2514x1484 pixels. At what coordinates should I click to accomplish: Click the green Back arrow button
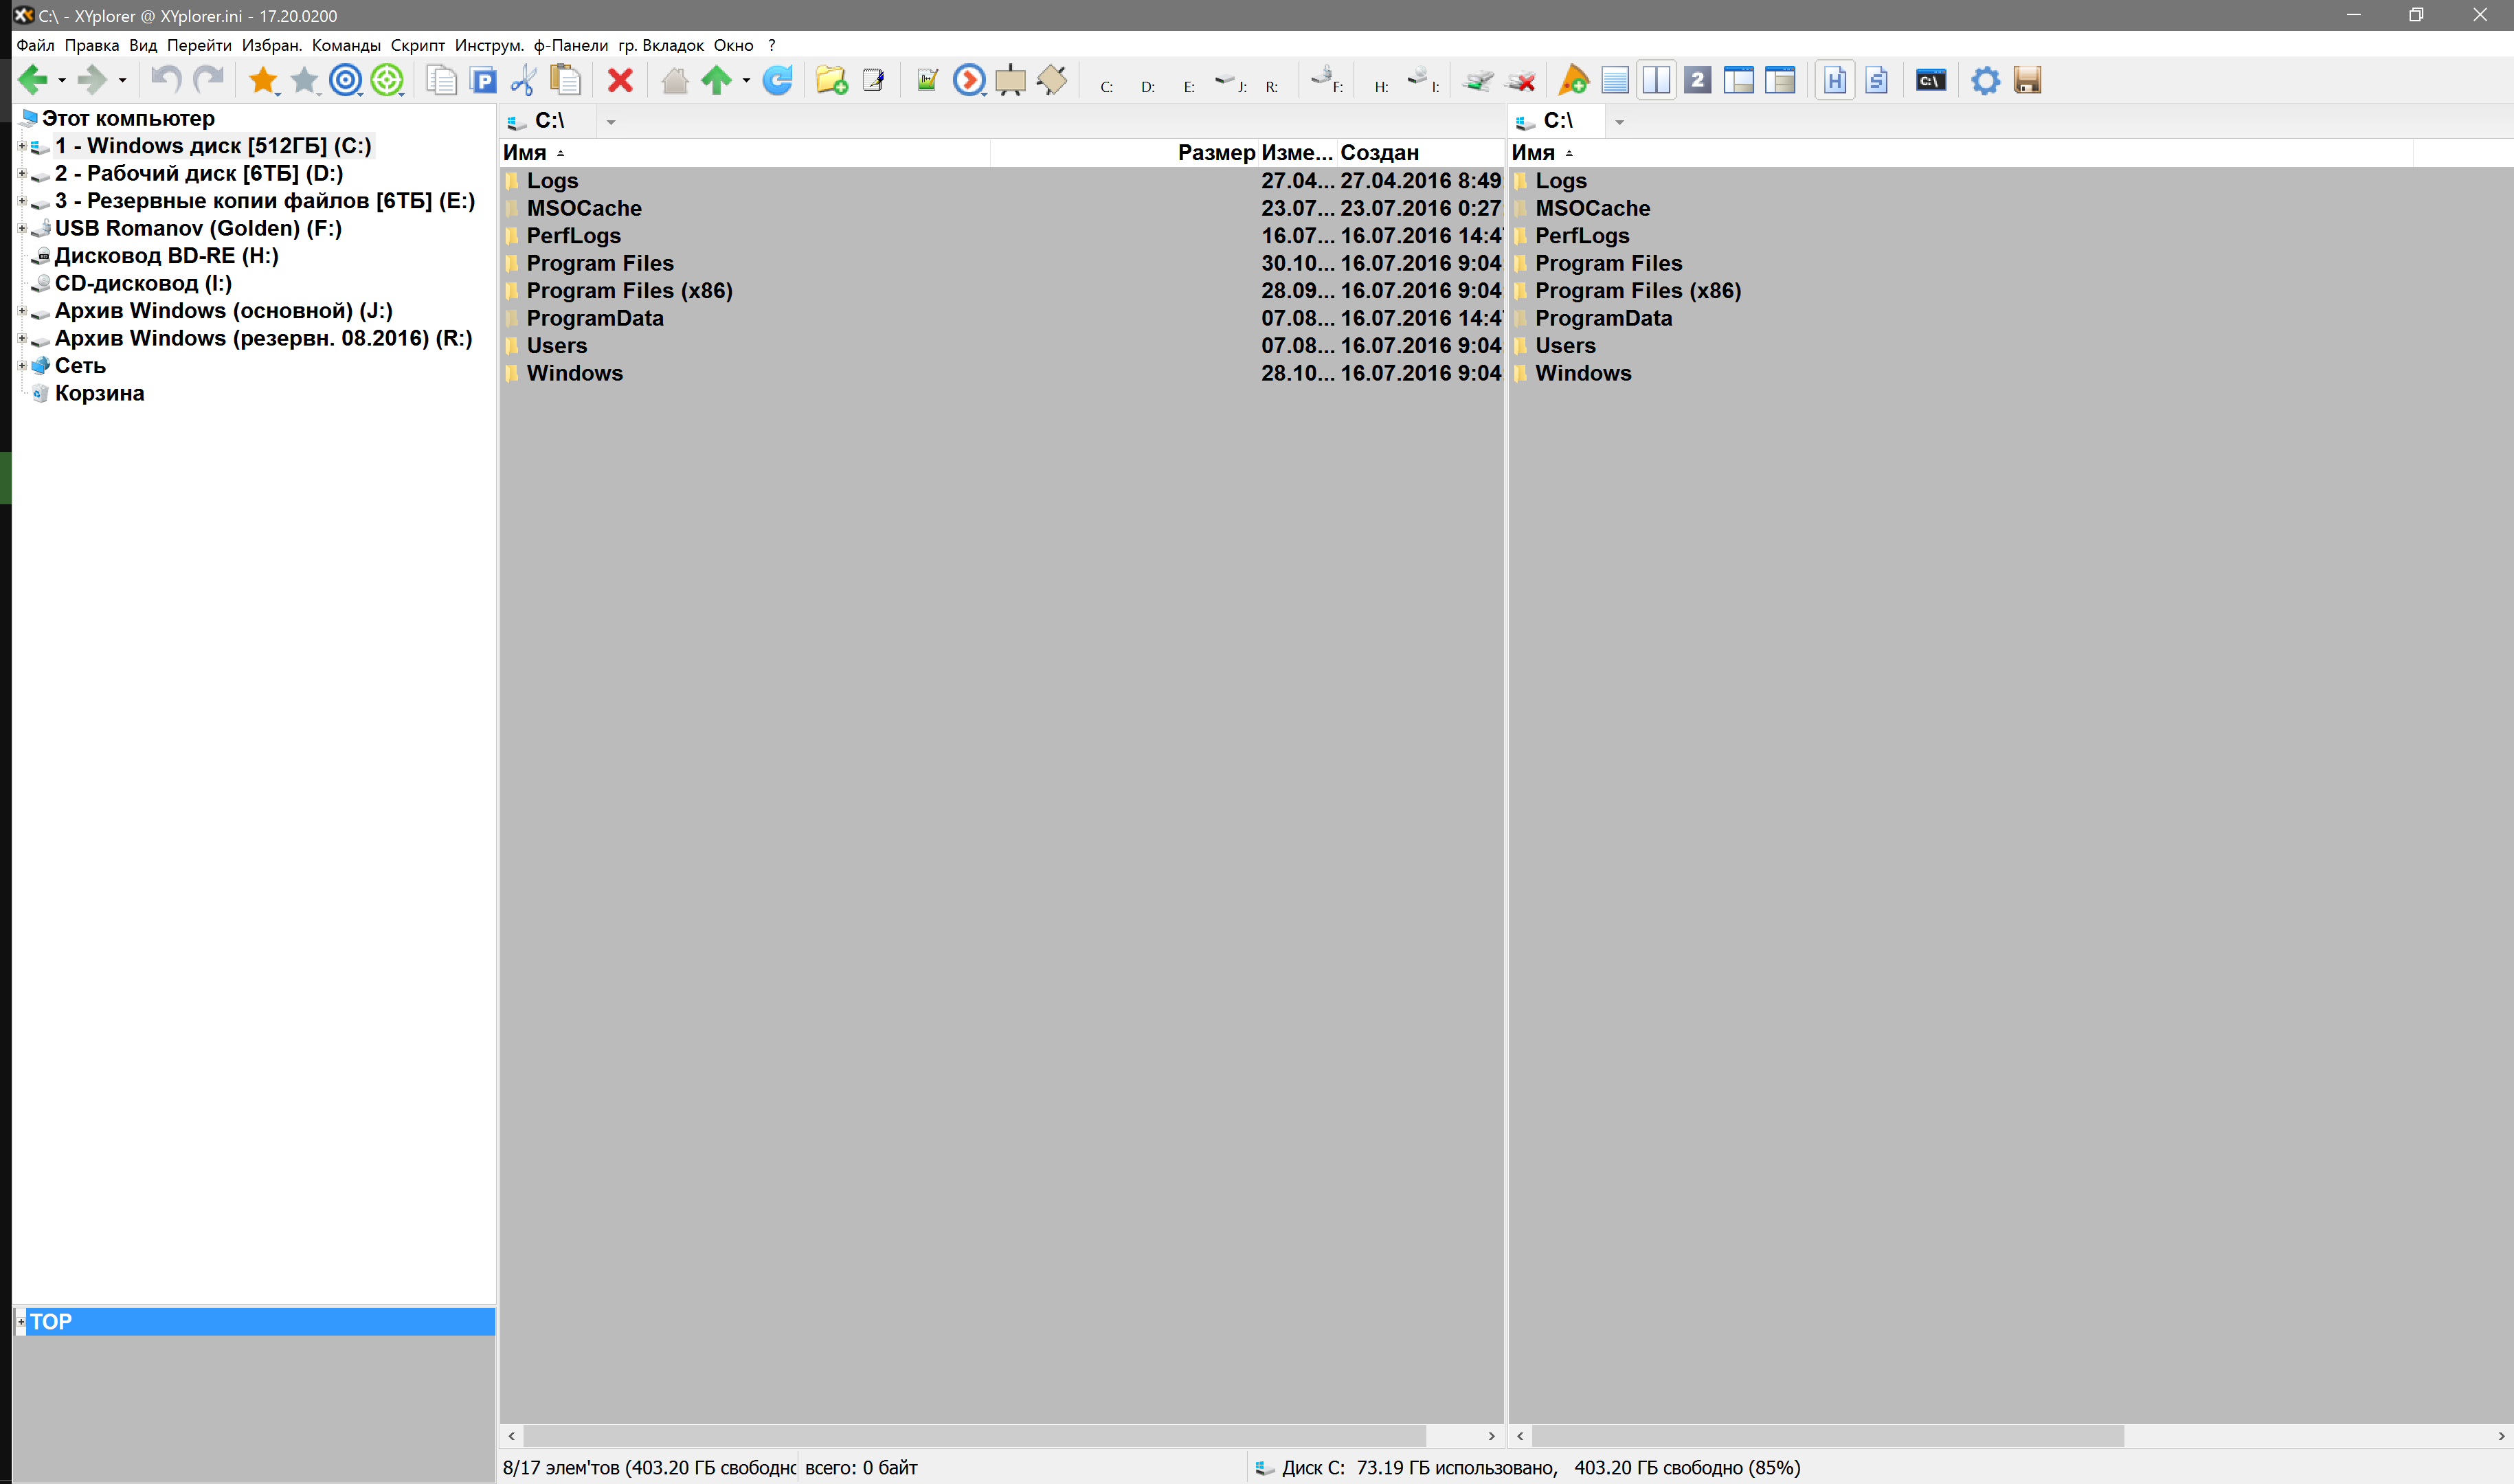click(33, 80)
